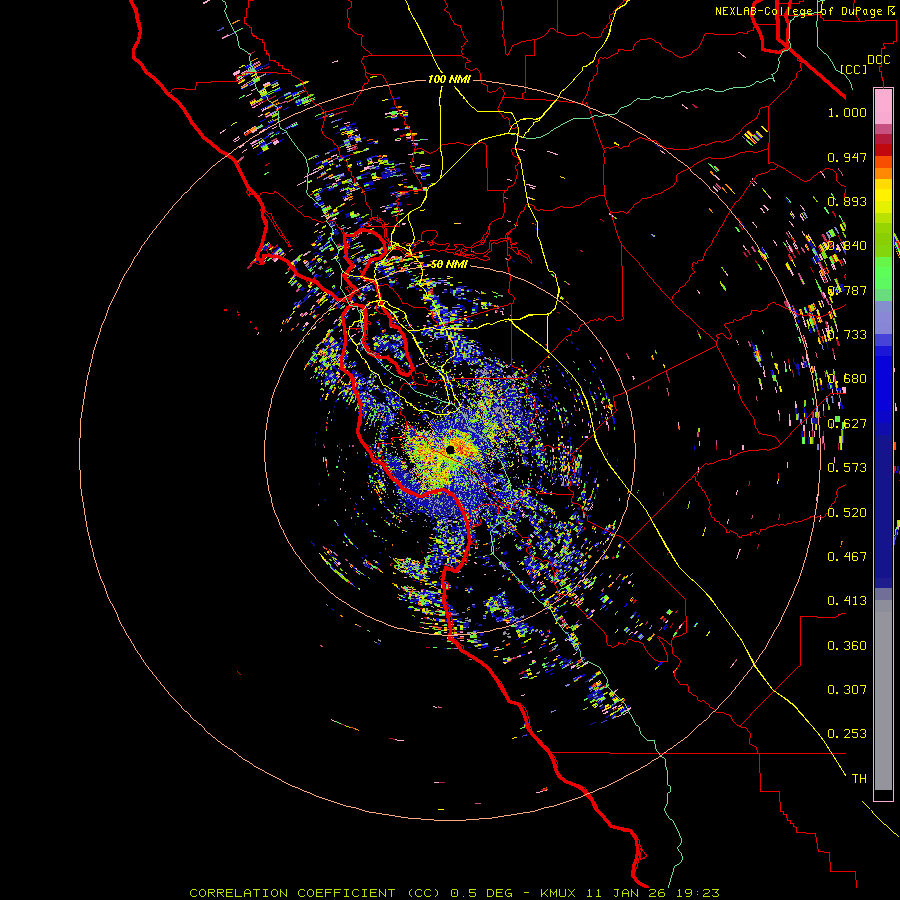
Task: Select the 0.947 scale value
Action: point(847,157)
